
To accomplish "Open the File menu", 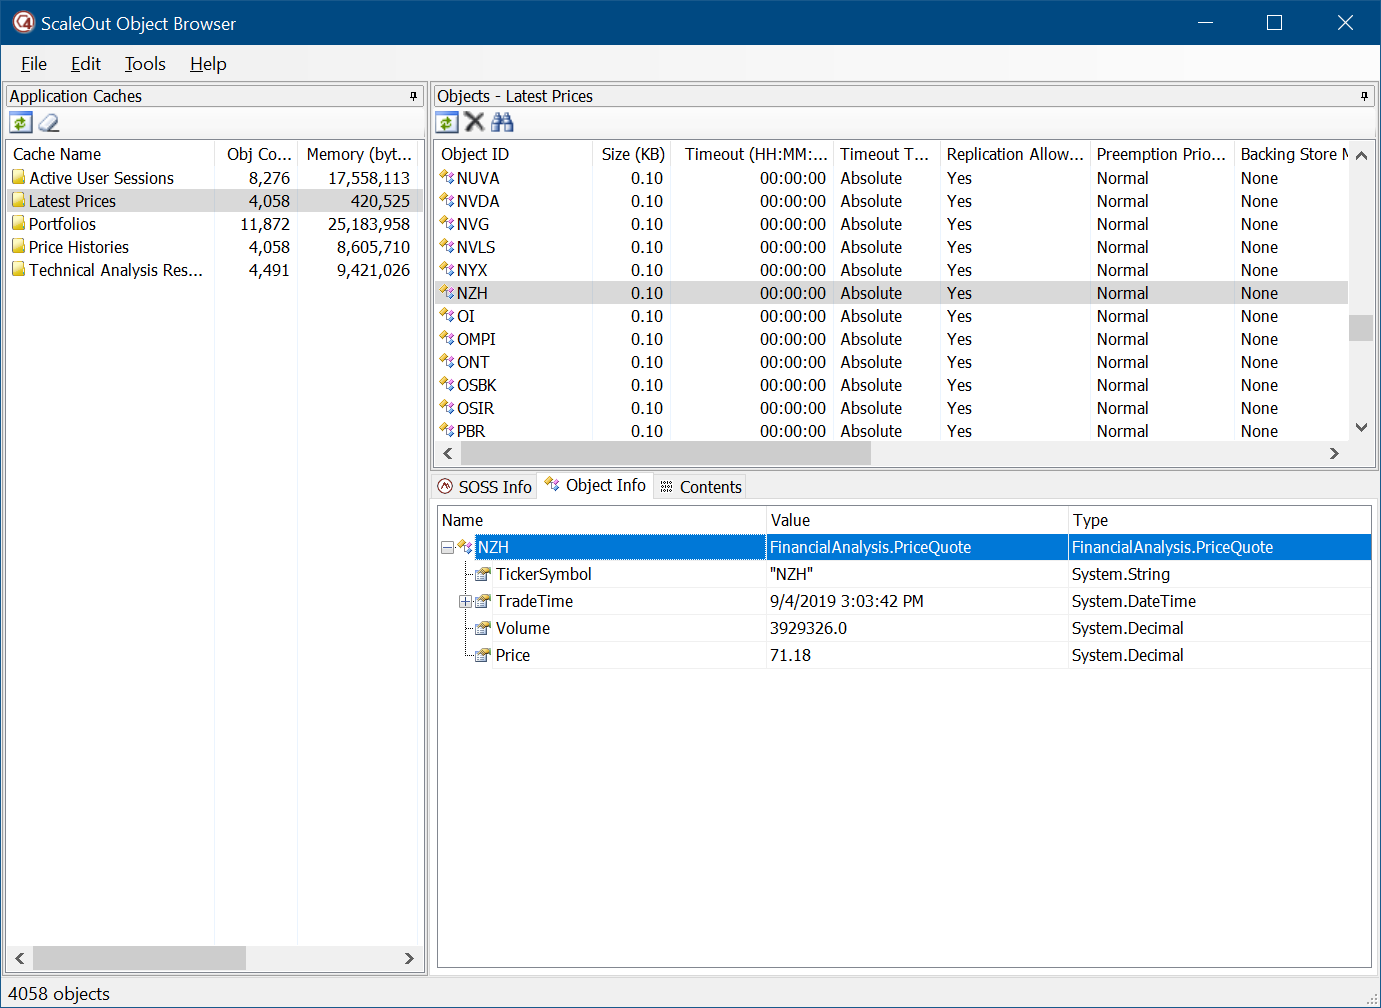I will tap(34, 64).
